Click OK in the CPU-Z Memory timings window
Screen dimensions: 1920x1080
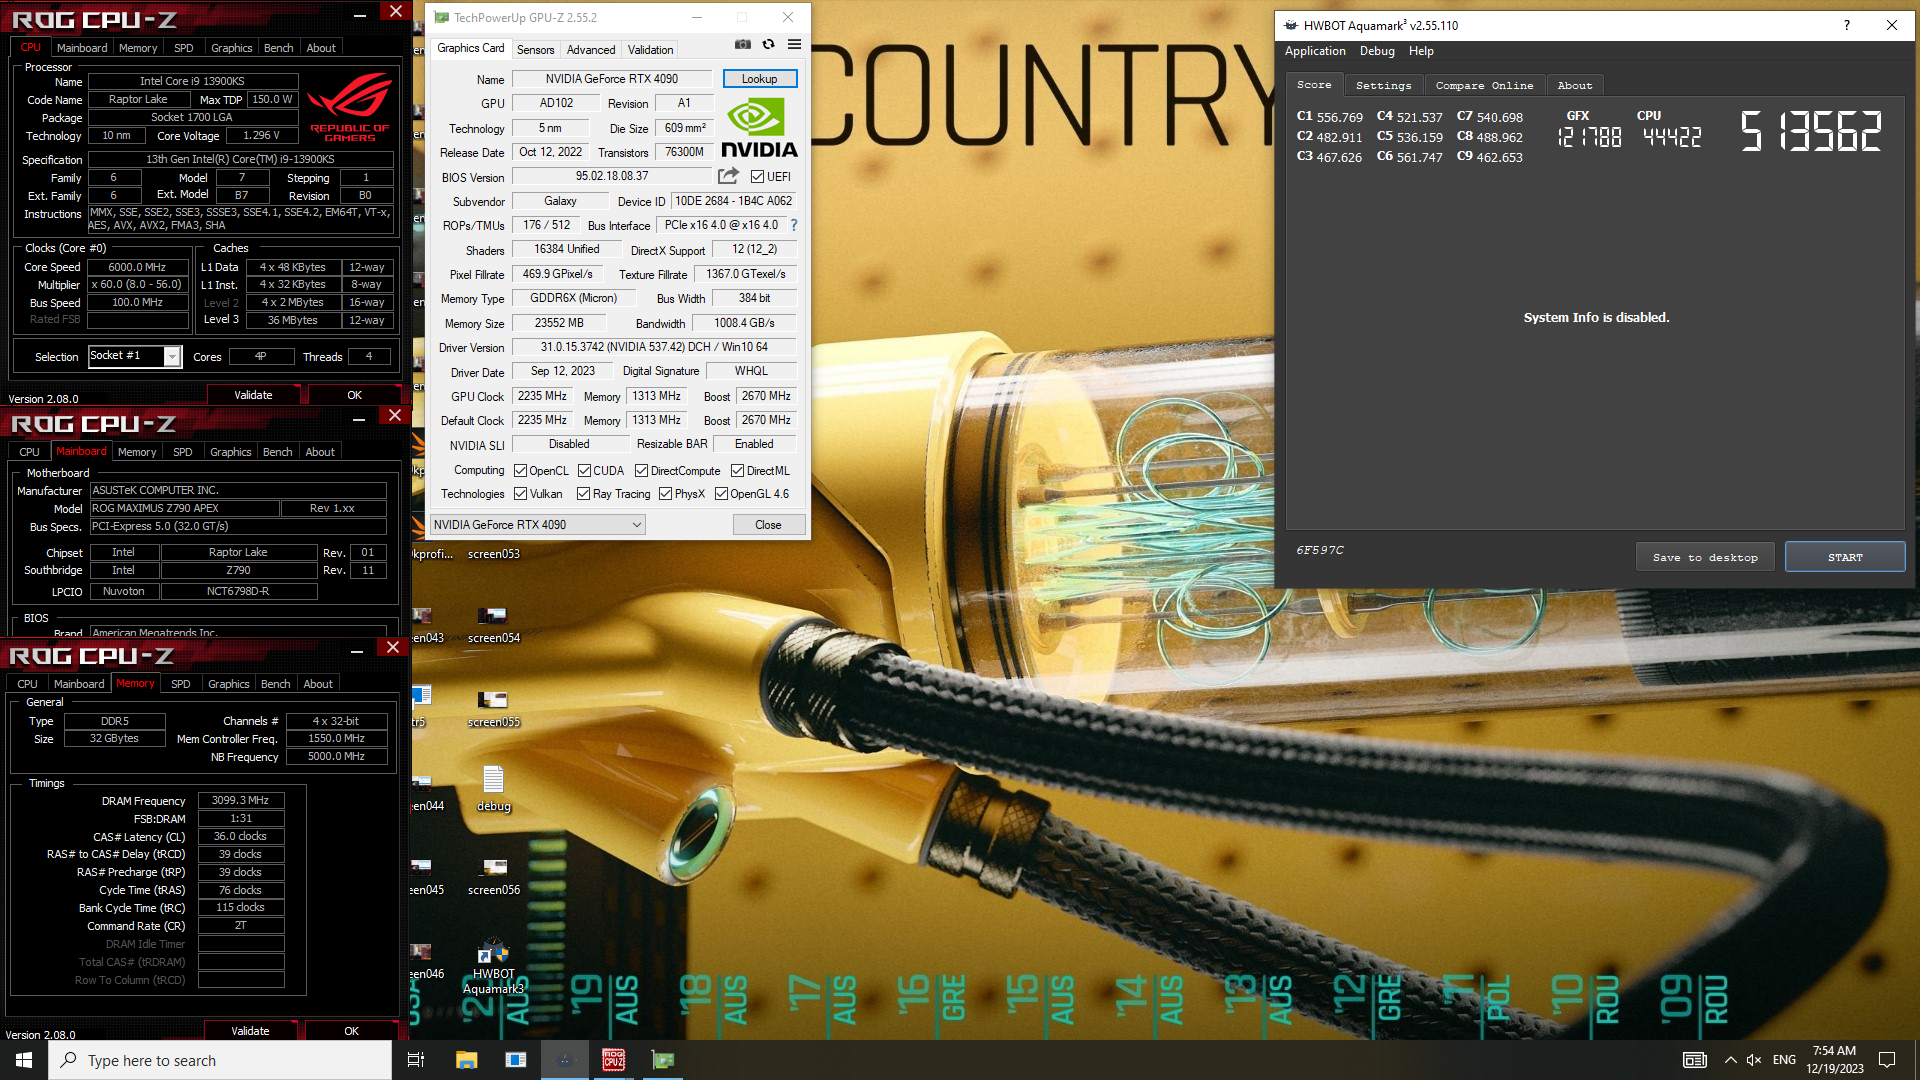351,1031
